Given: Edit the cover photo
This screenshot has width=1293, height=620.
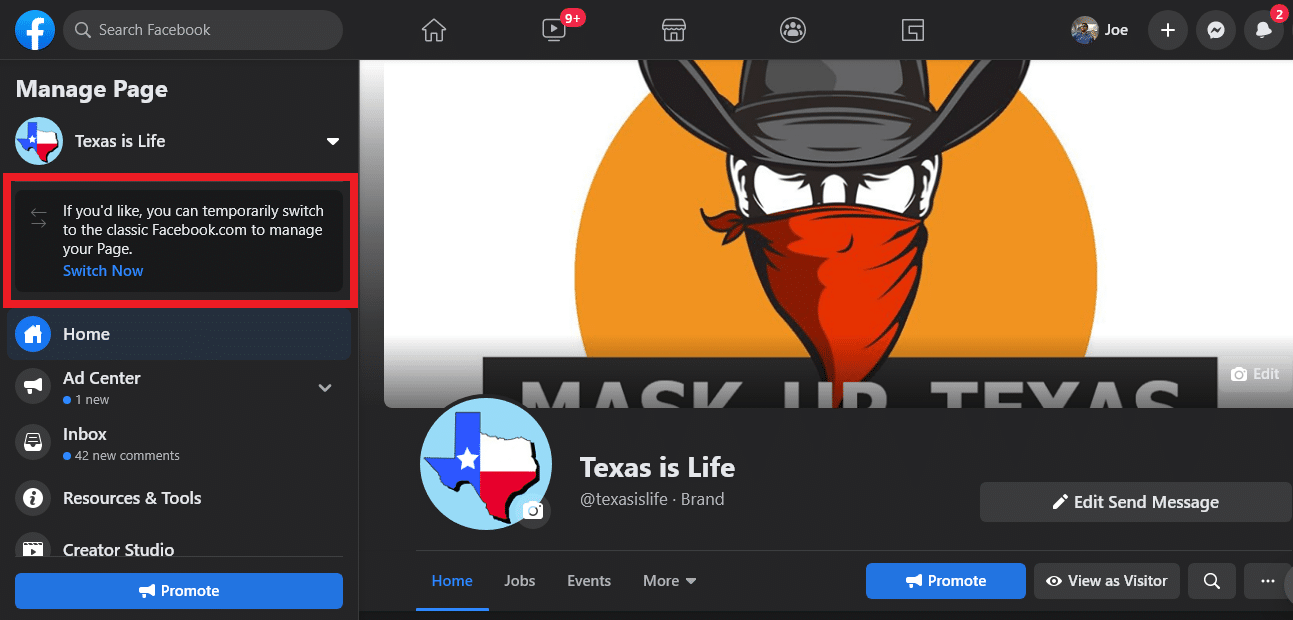Looking at the screenshot, I should [x=1256, y=374].
